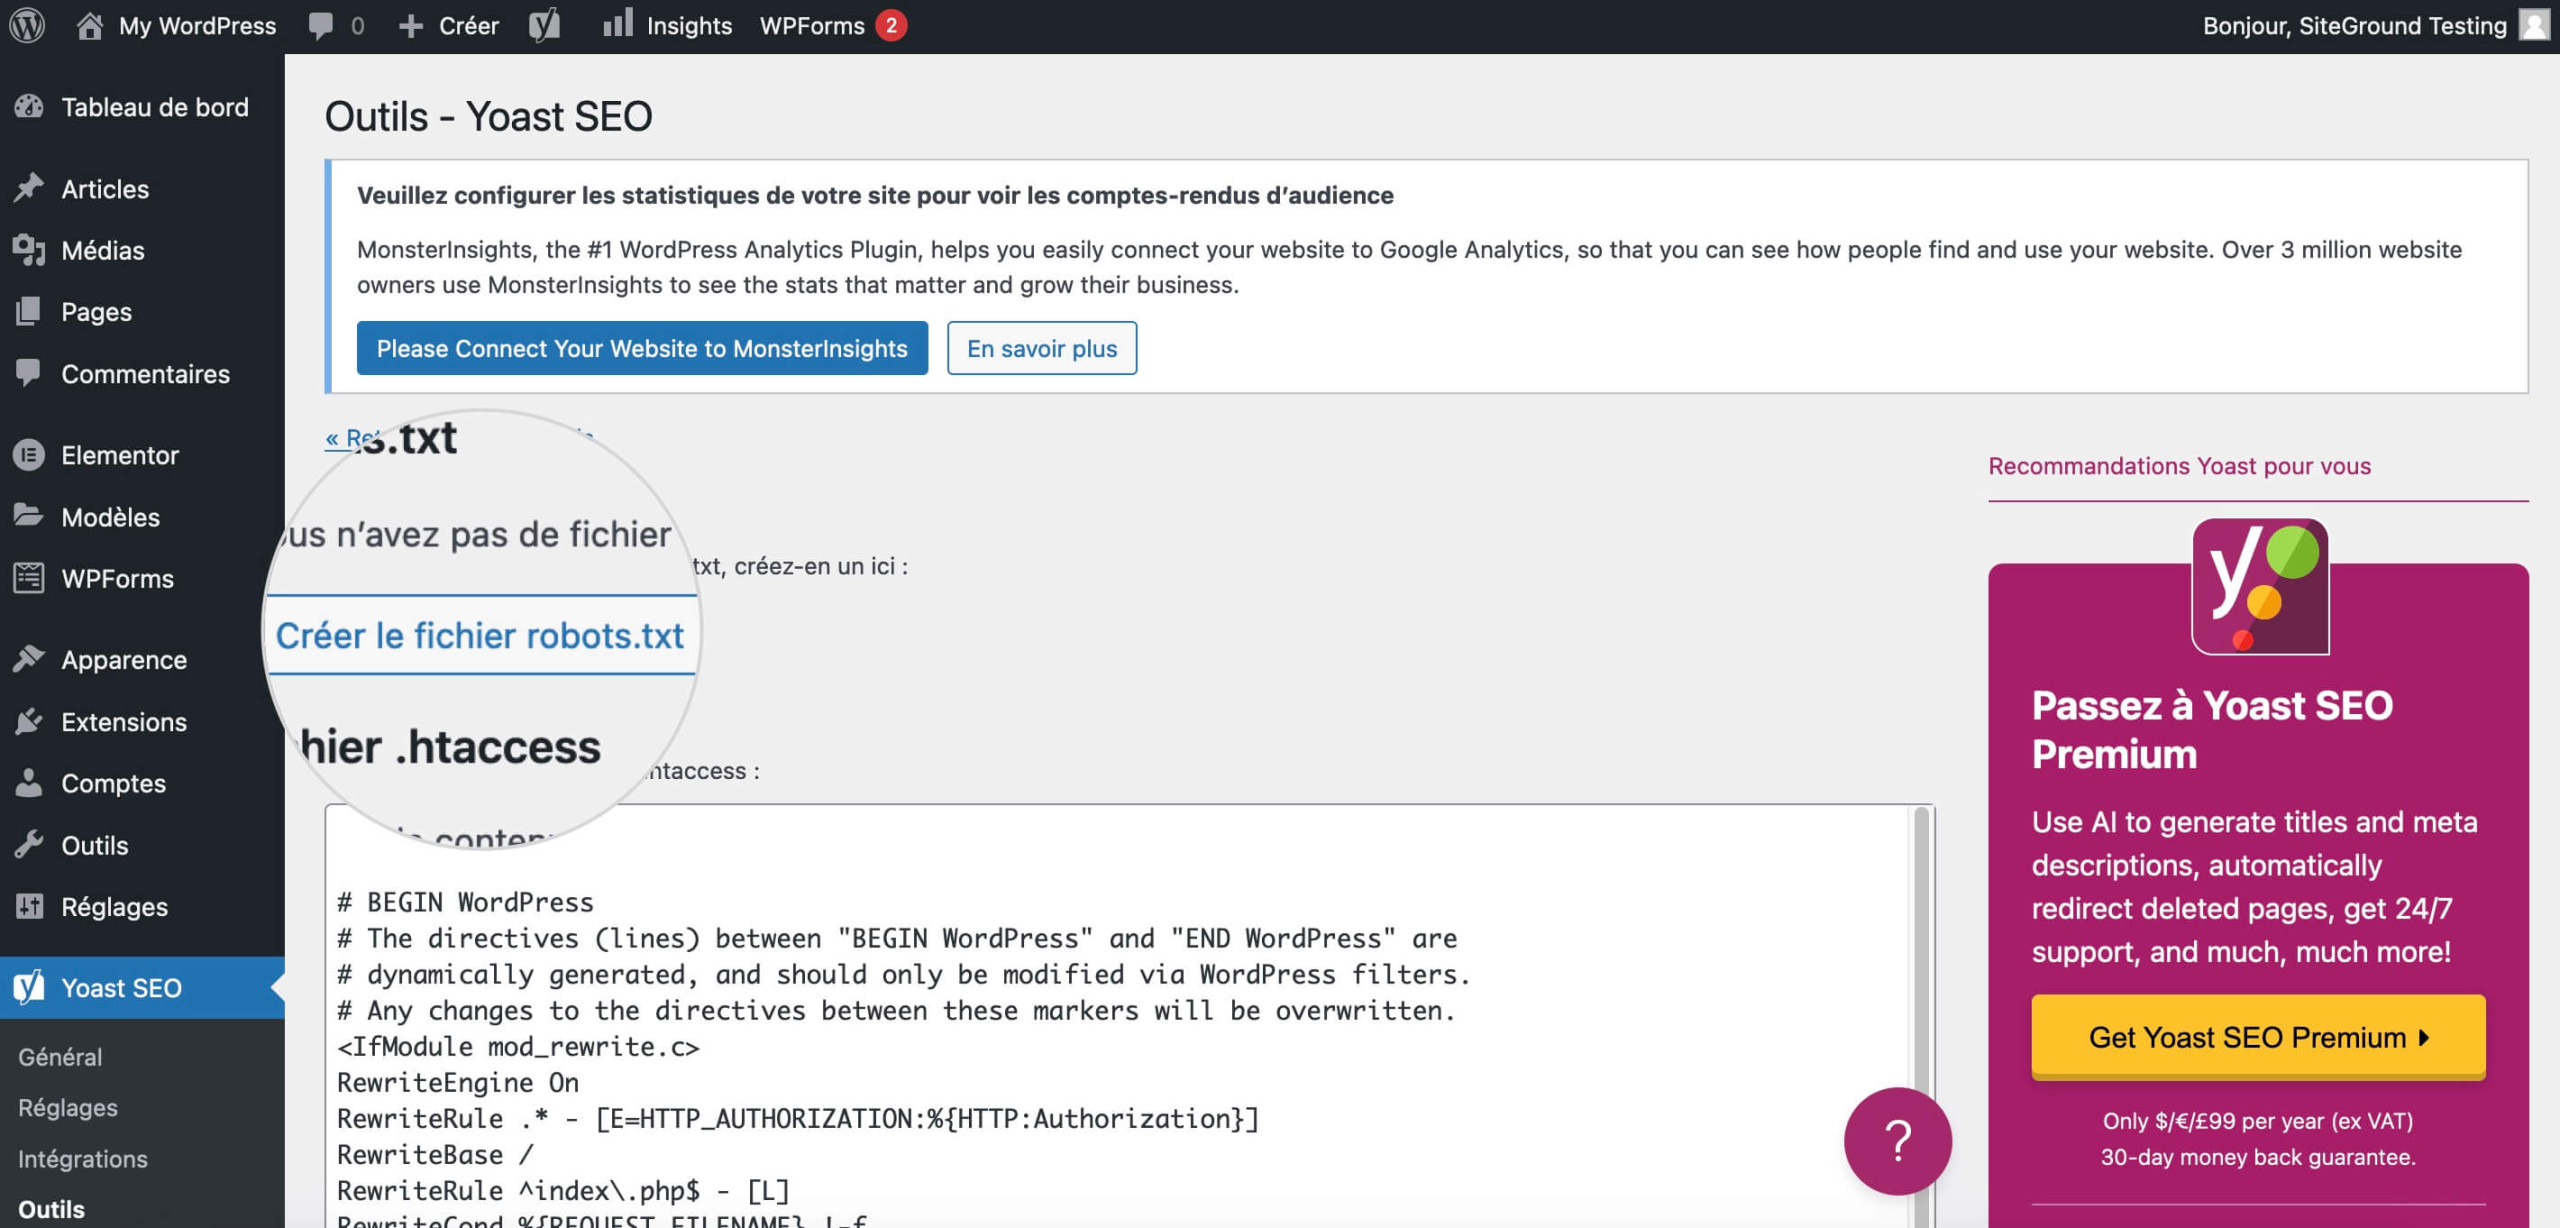Click the plus icon beside Créer
2560x1228 pixels.
[411, 26]
